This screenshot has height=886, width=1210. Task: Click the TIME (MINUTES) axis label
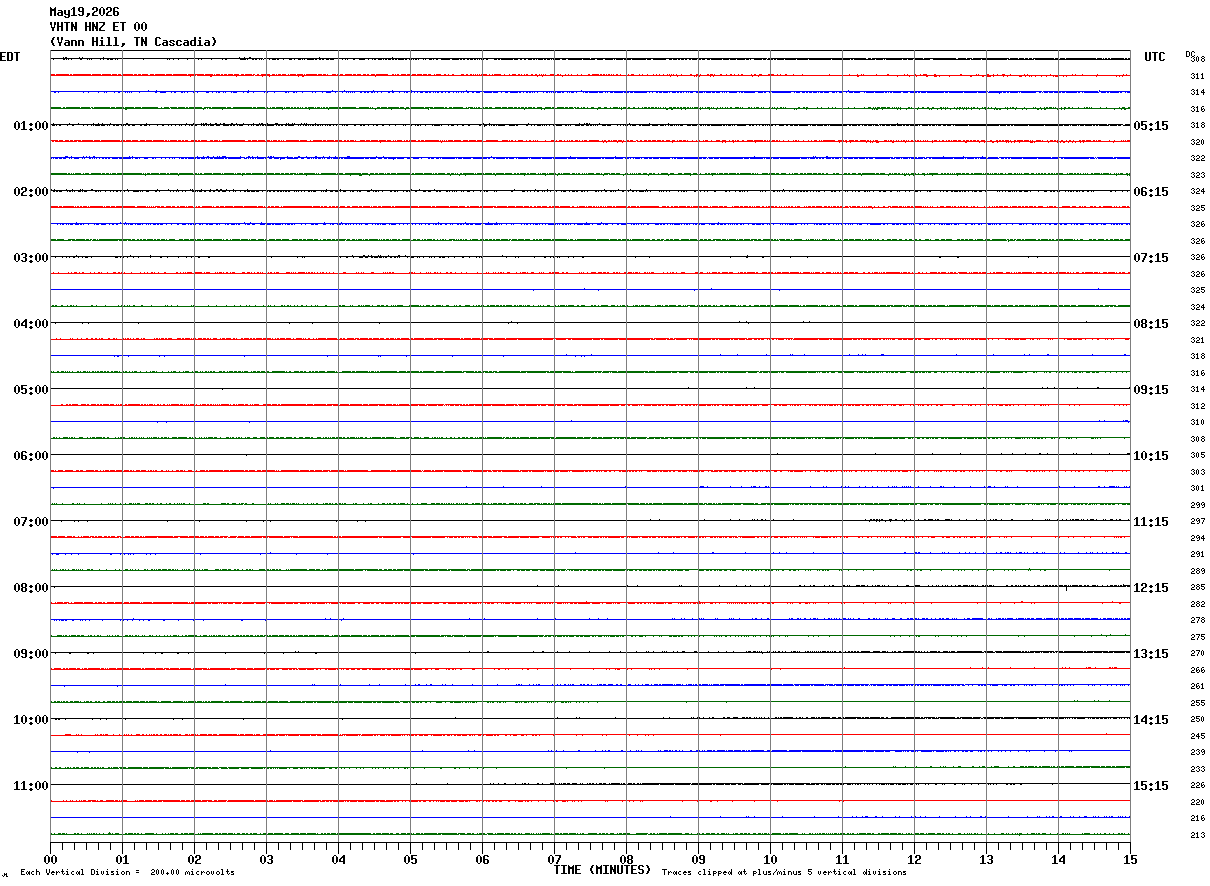tap(602, 870)
